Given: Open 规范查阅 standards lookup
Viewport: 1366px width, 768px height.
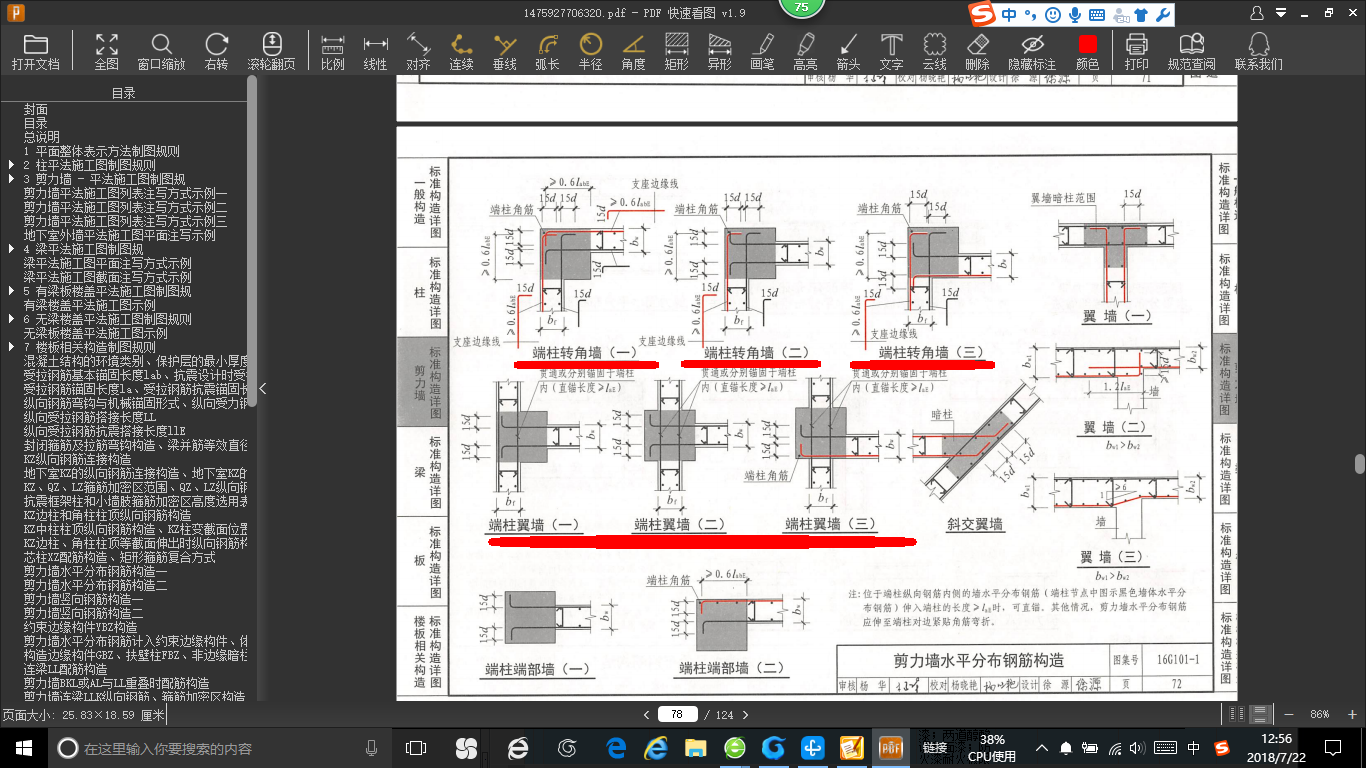Looking at the screenshot, I should [x=1192, y=51].
